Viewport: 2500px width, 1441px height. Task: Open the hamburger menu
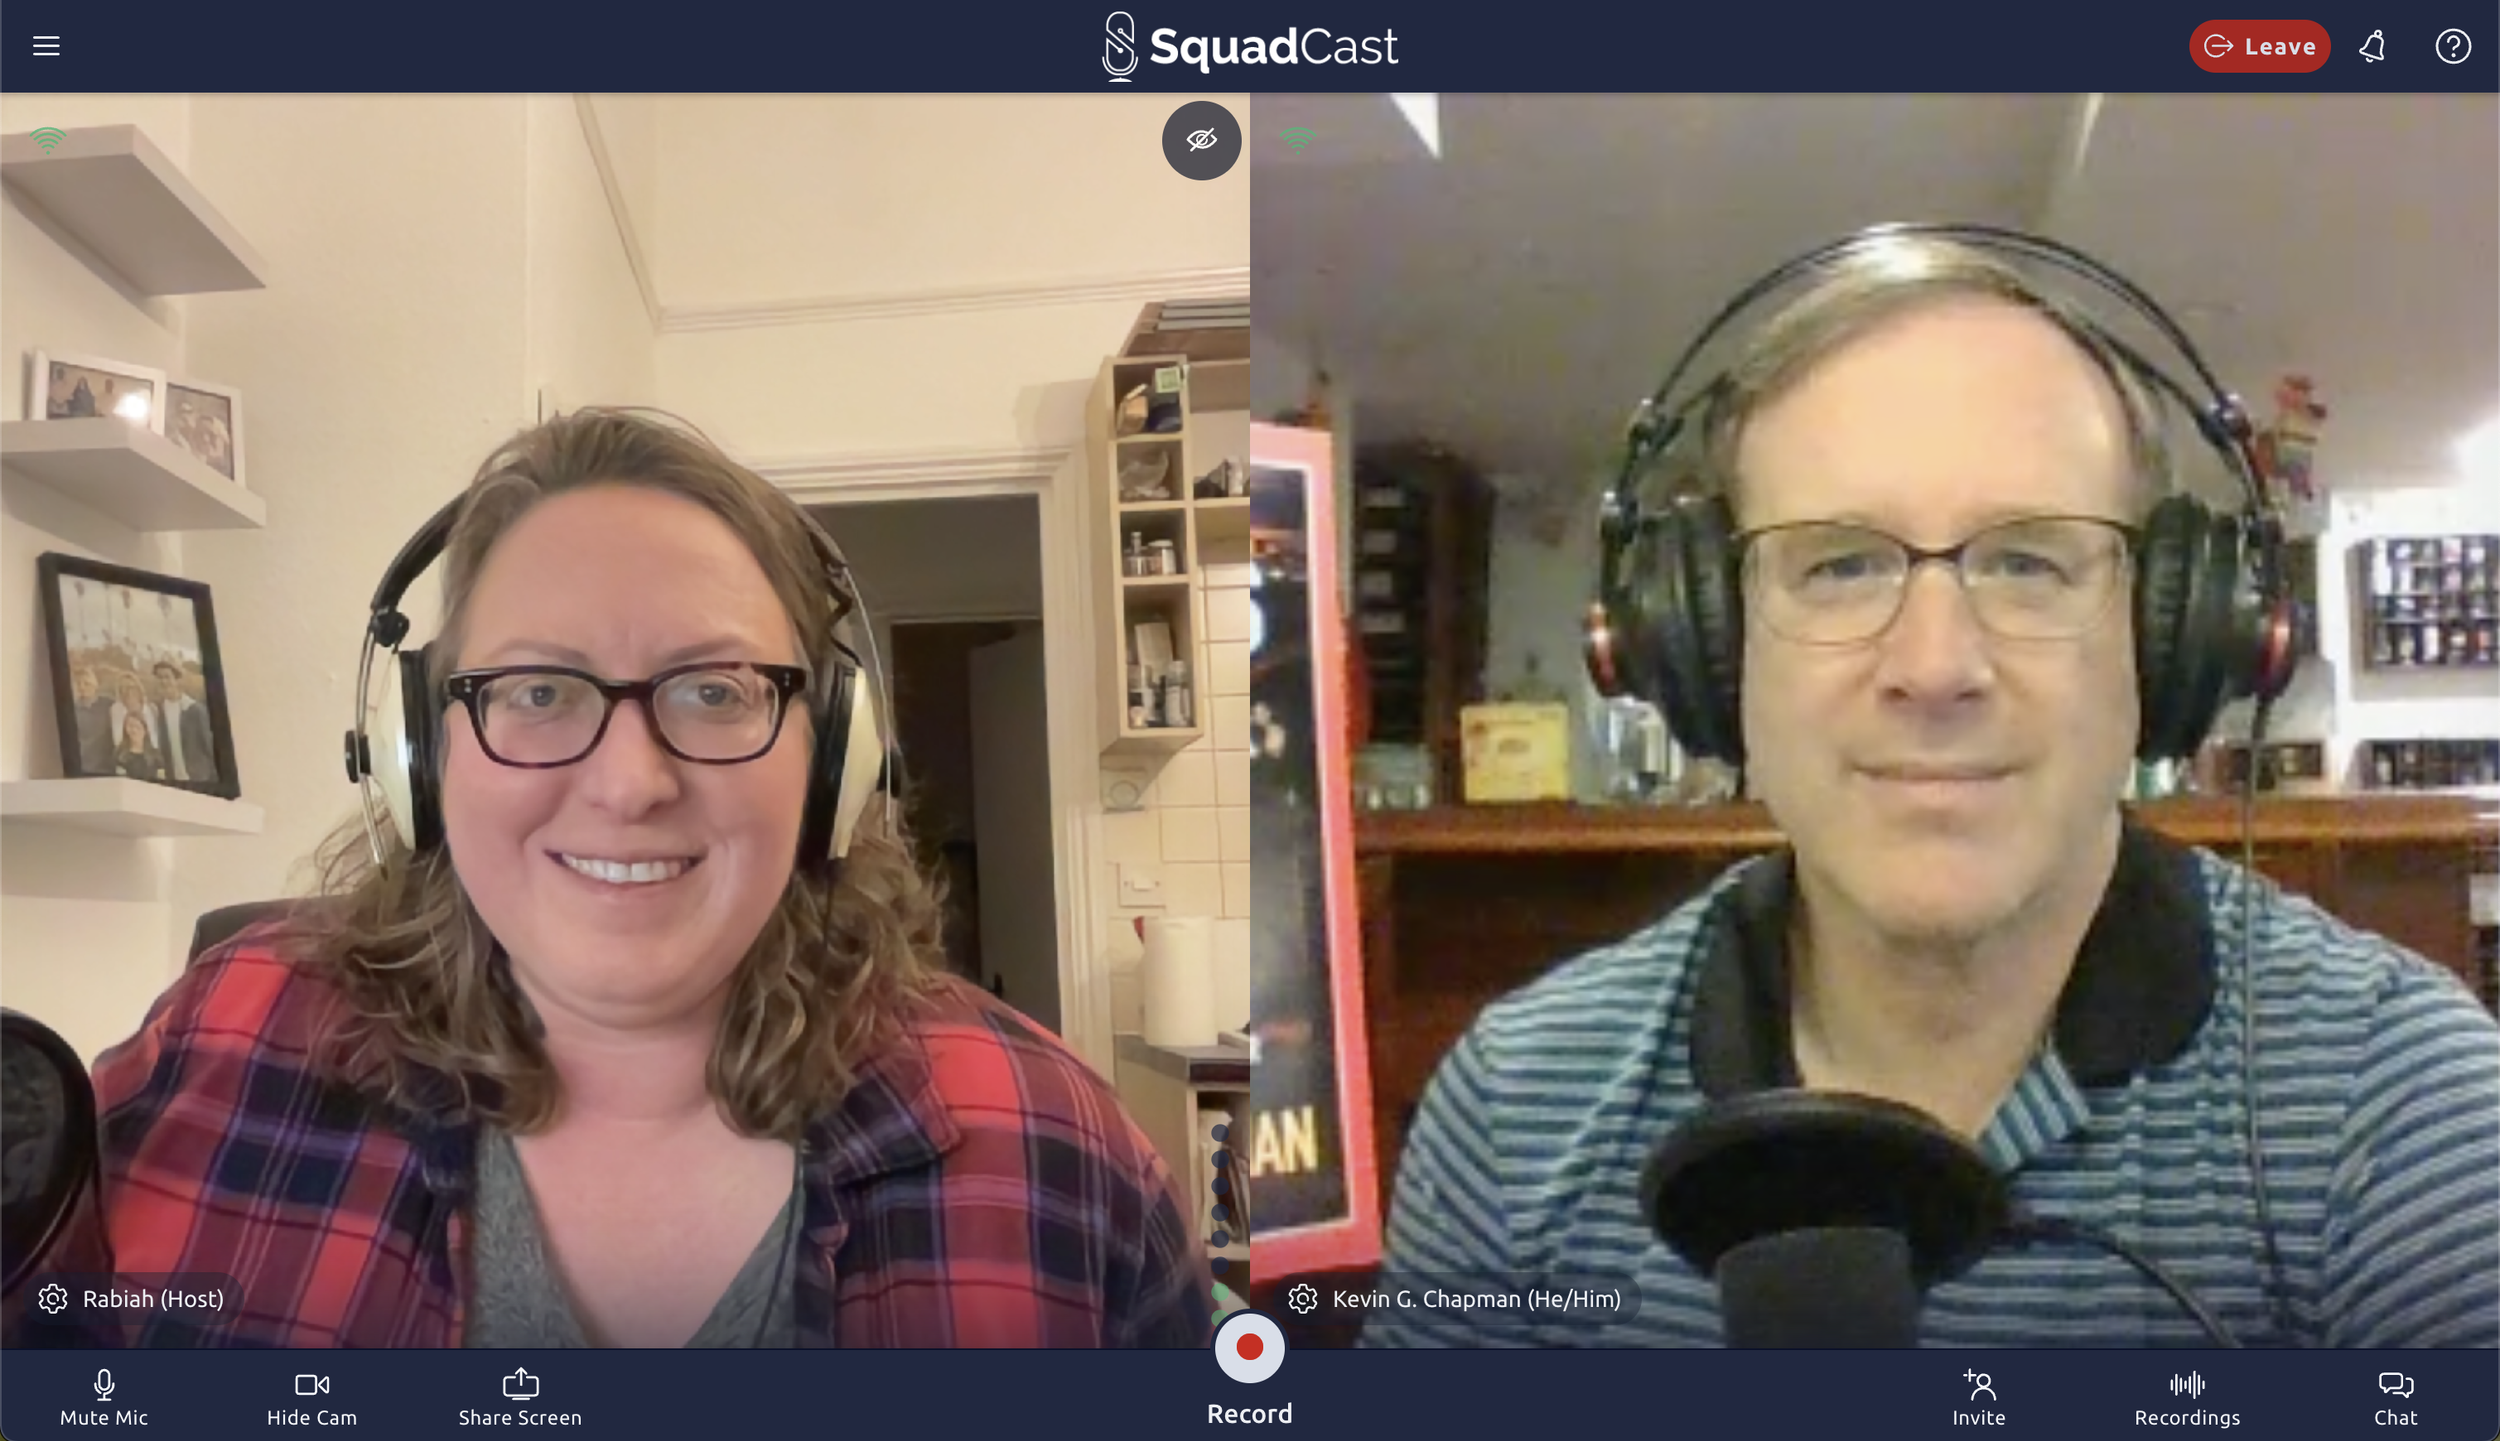point(46,46)
